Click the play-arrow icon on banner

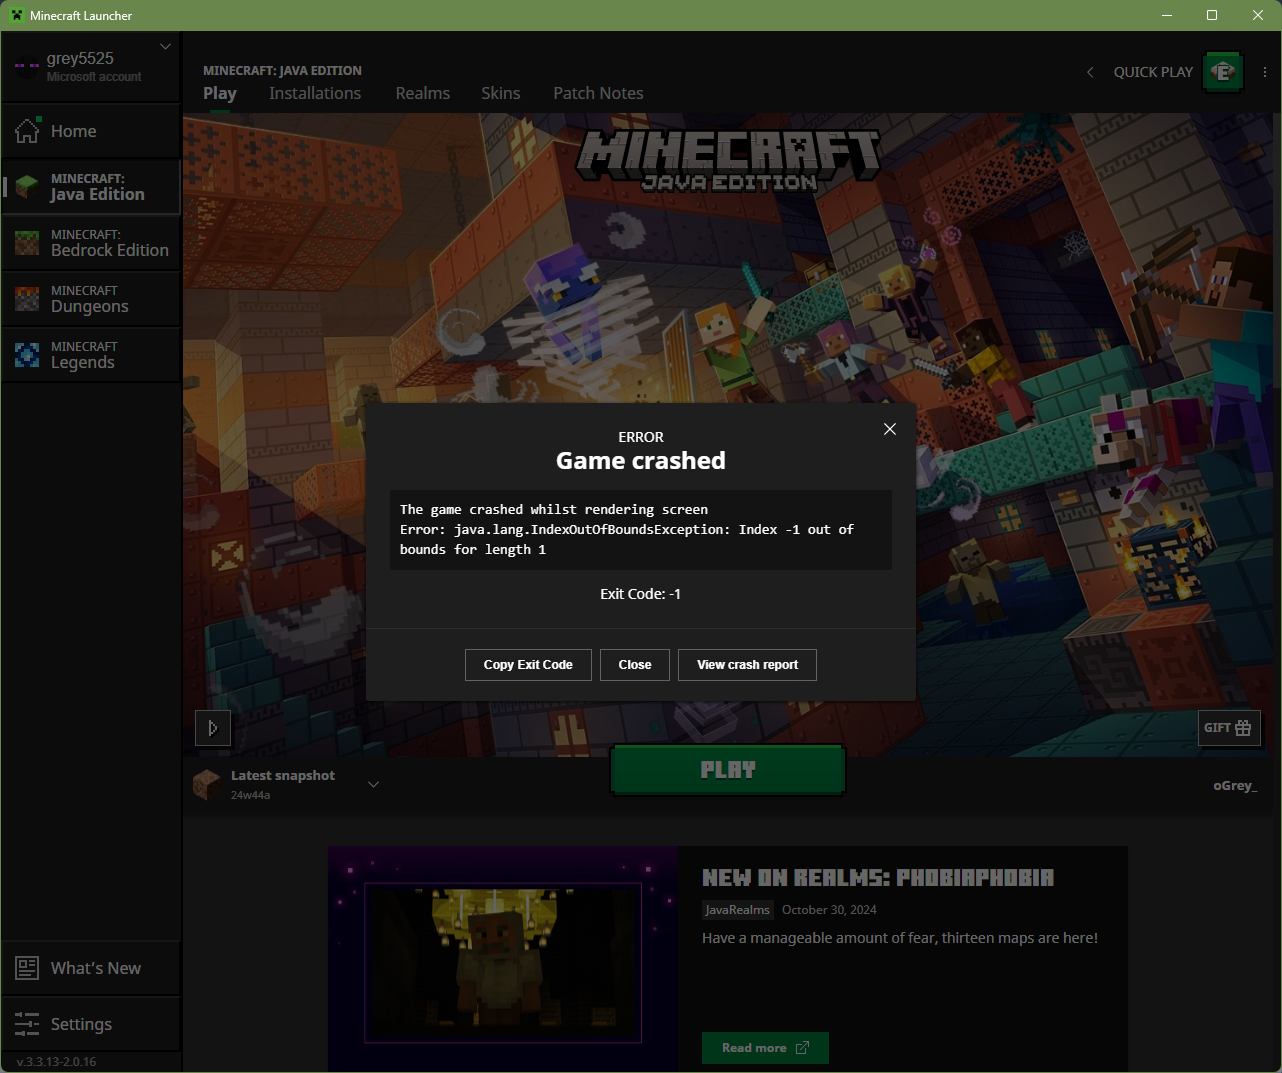[213, 728]
